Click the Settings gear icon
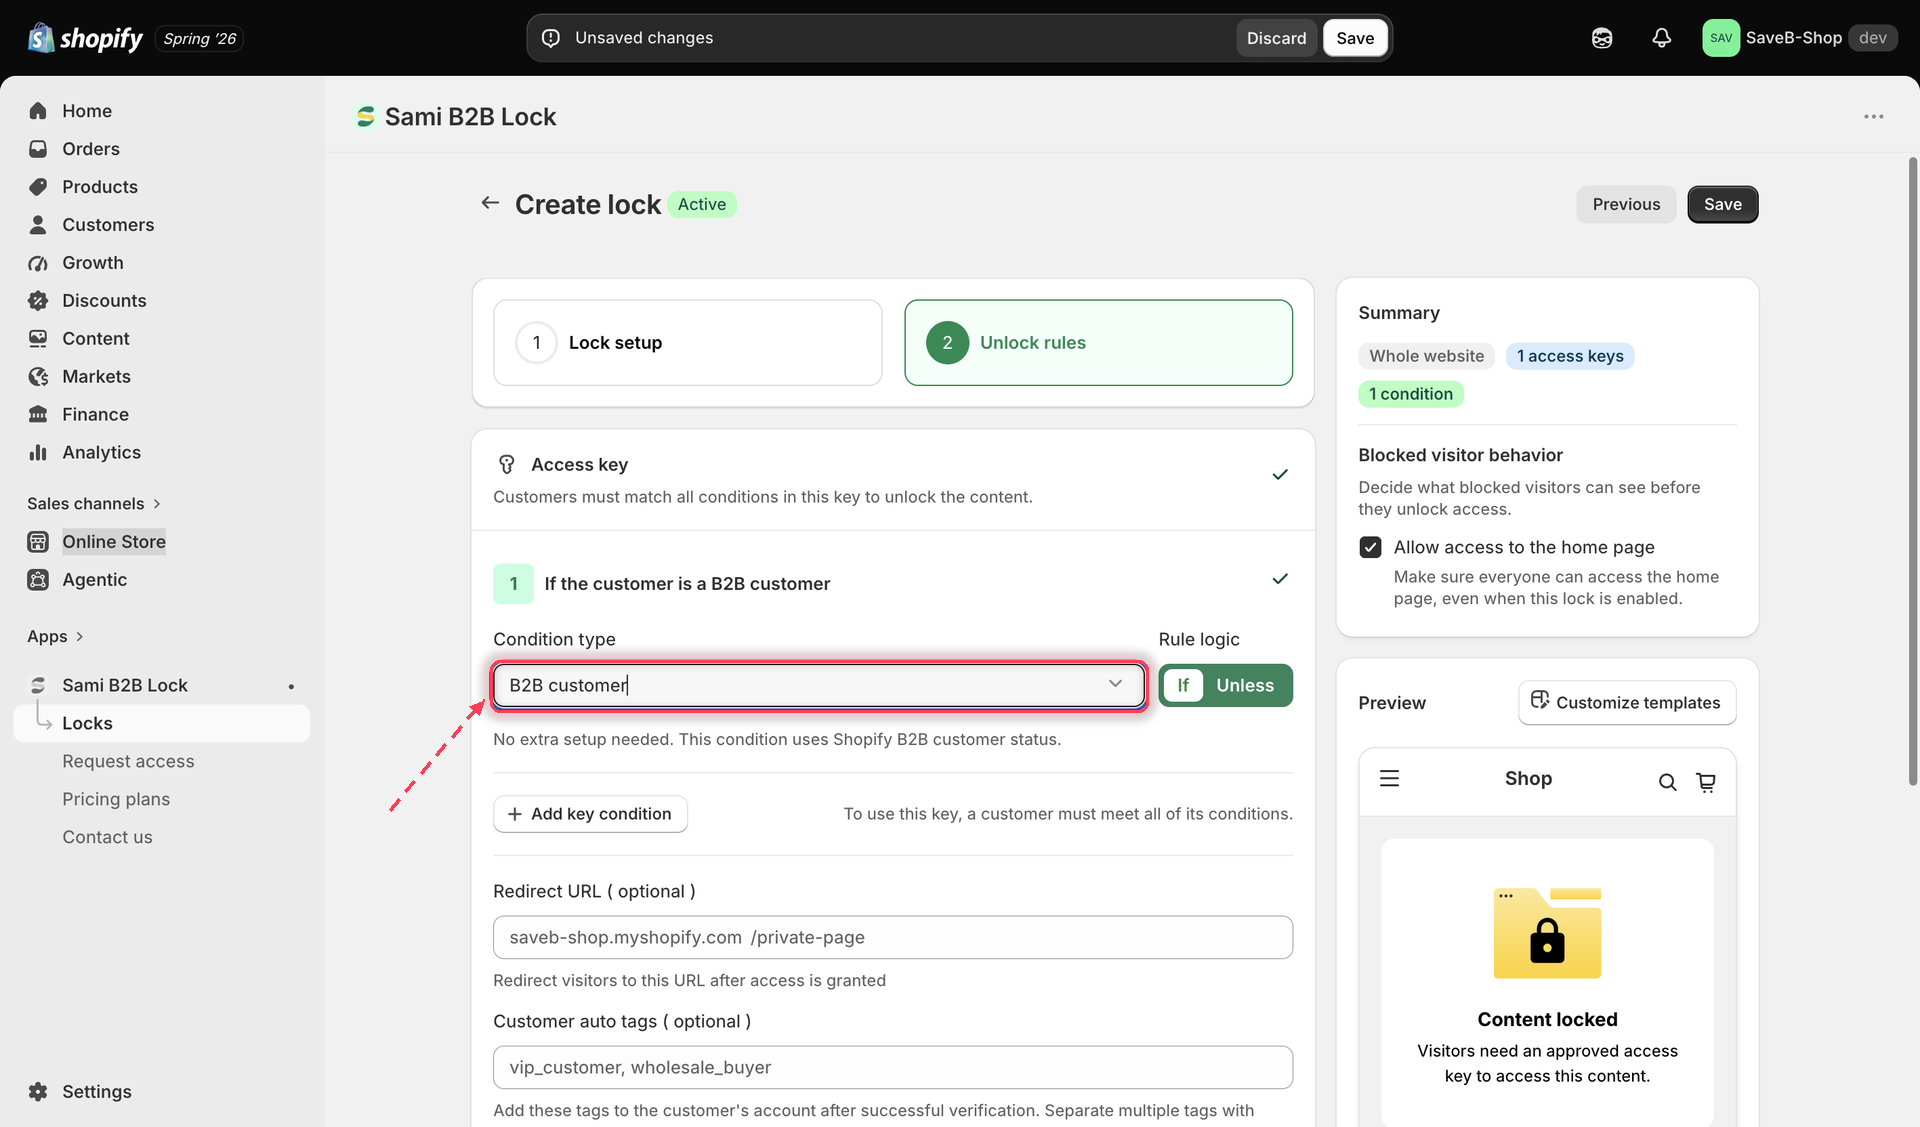Viewport: 1920px width, 1127px height. [38, 1092]
